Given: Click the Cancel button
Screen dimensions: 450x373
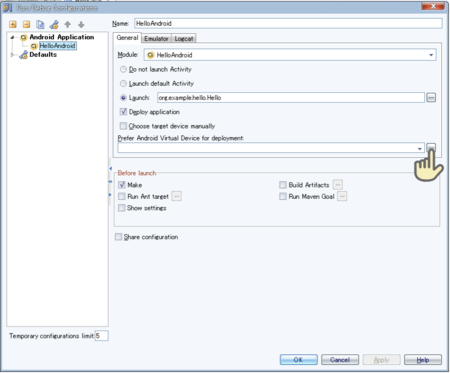Looking at the screenshot, I should (x=340, y=360).
